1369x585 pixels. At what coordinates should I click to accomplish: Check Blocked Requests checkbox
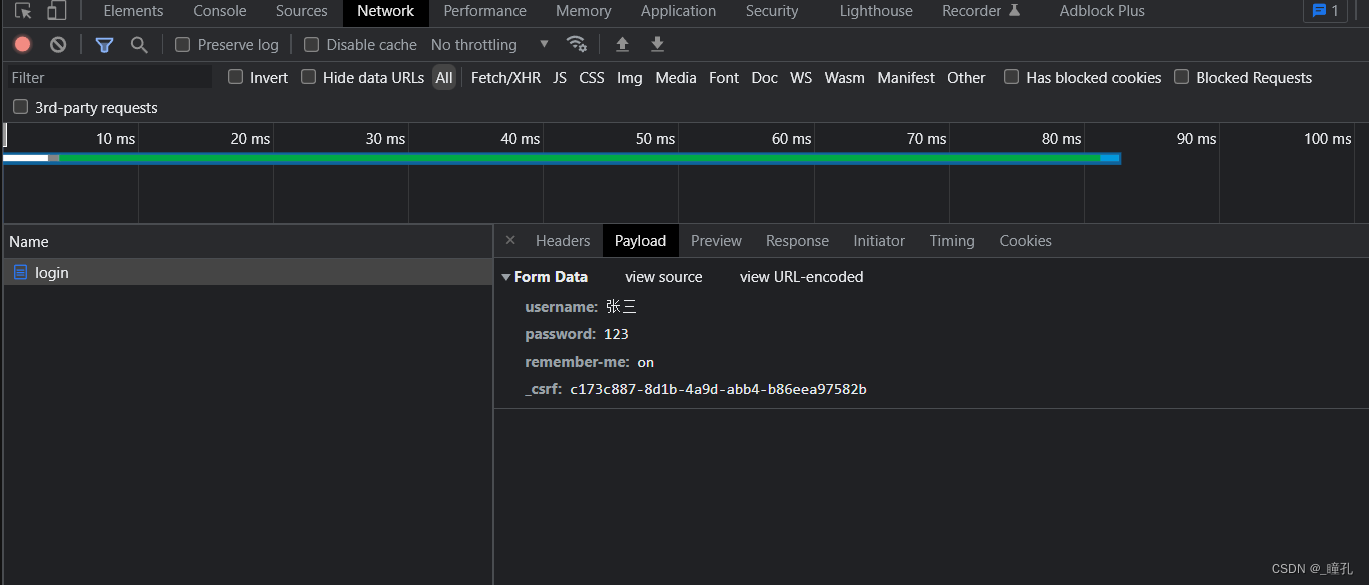1181,77
